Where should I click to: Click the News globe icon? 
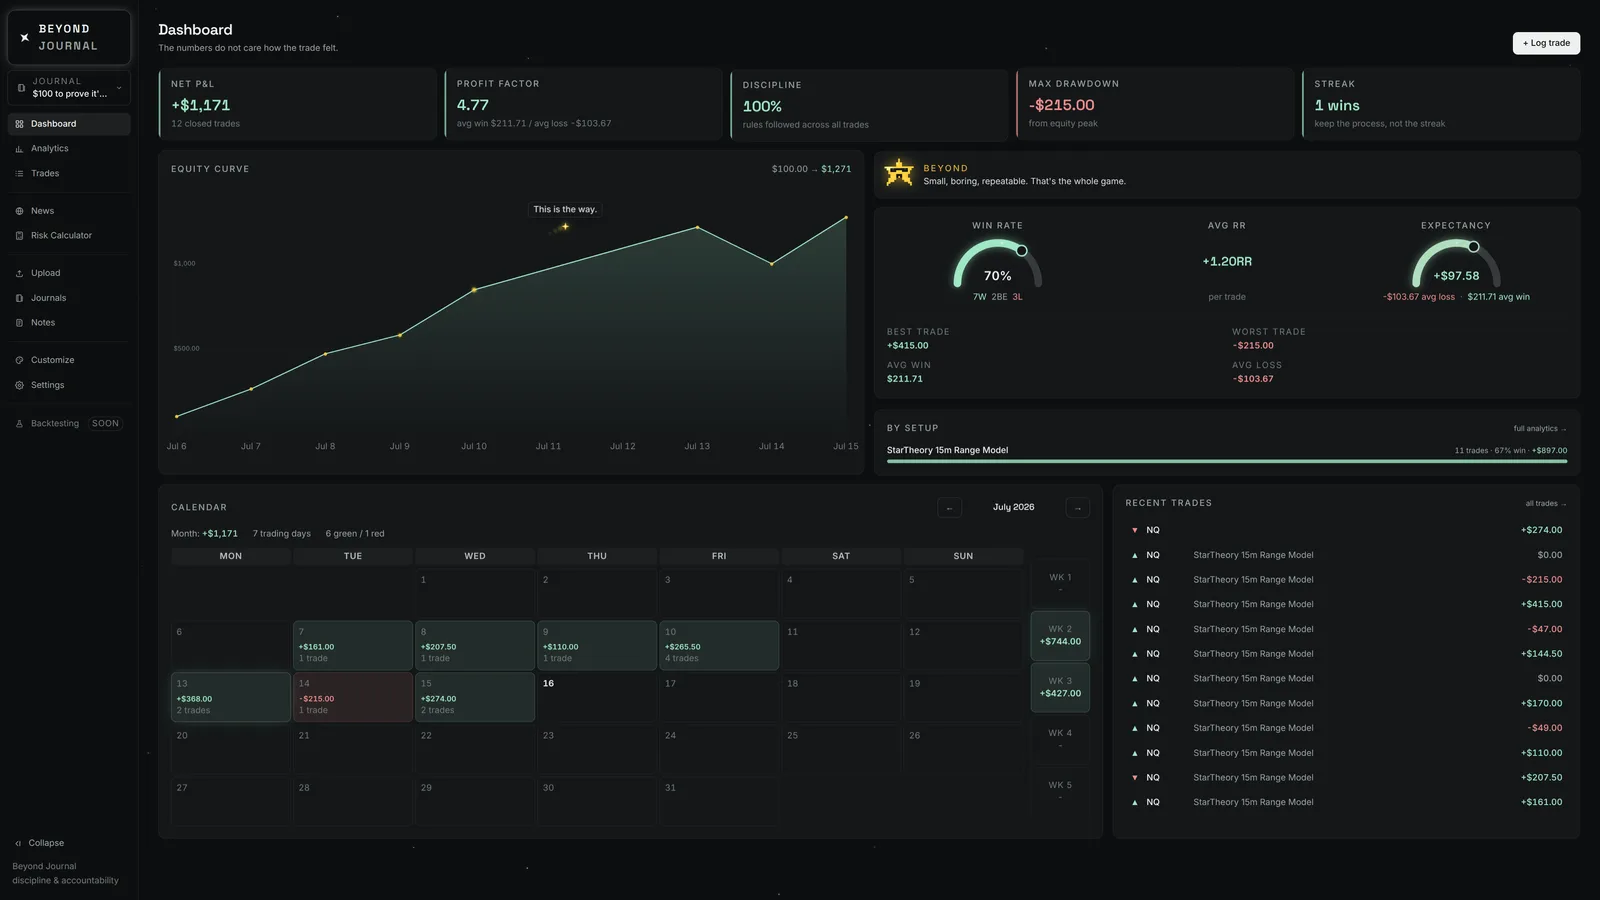tap(19, 211)
